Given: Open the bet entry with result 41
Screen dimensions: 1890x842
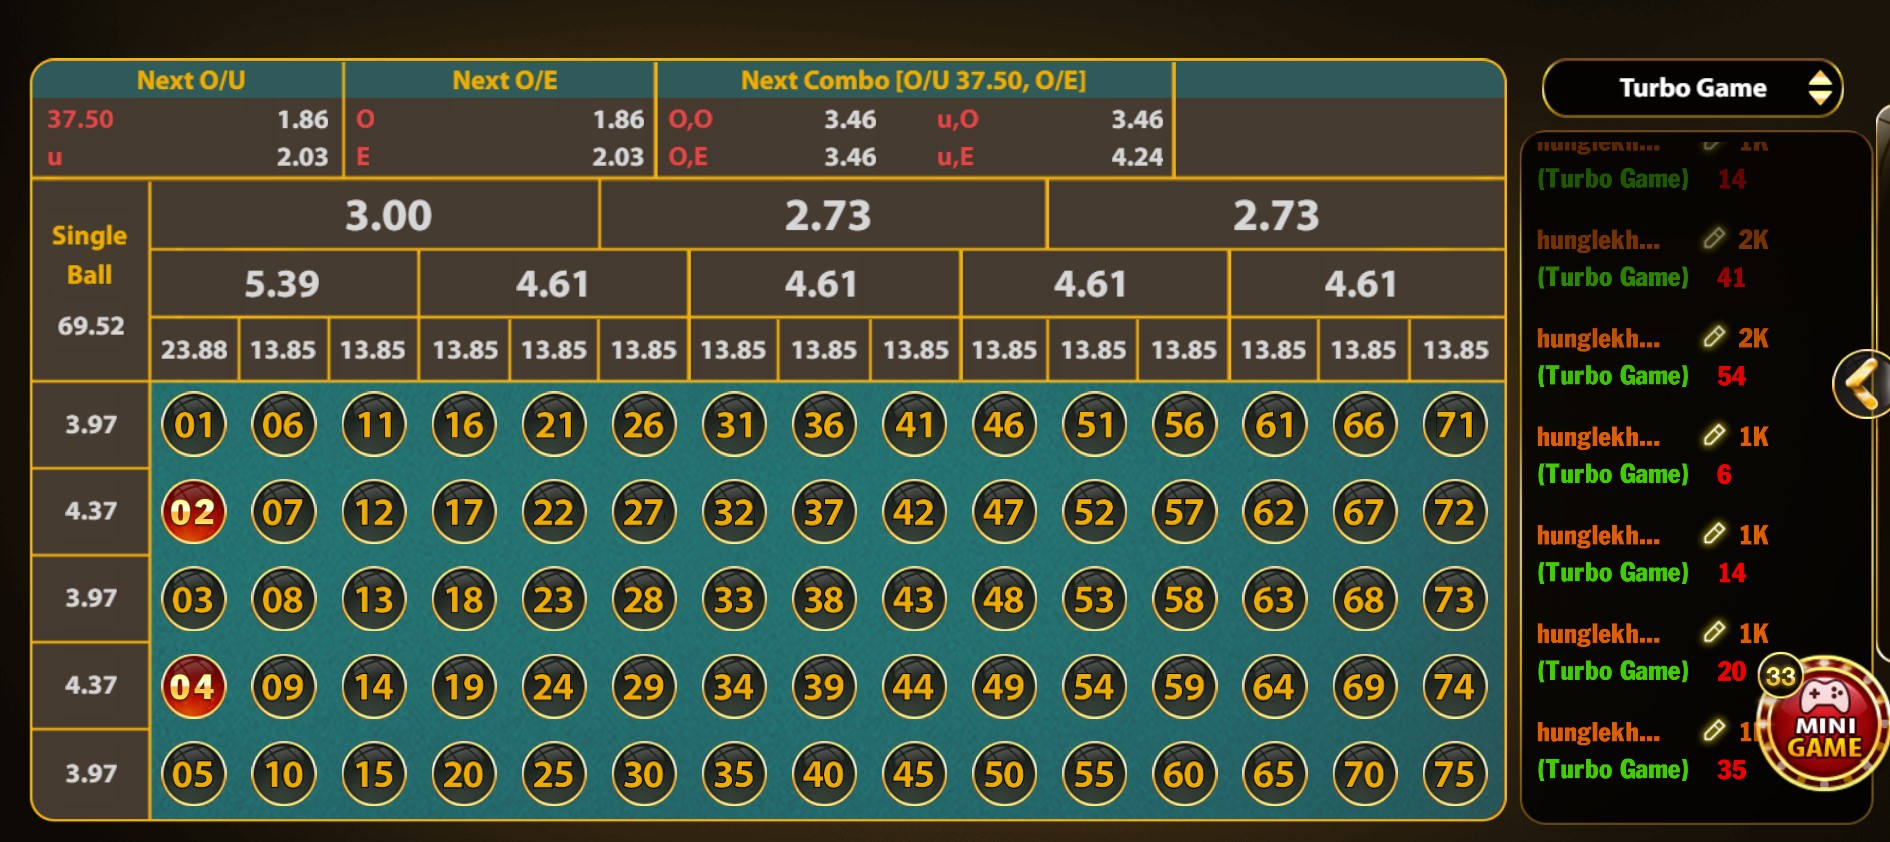Looking at the screenshot, I should coord(1652,258).
